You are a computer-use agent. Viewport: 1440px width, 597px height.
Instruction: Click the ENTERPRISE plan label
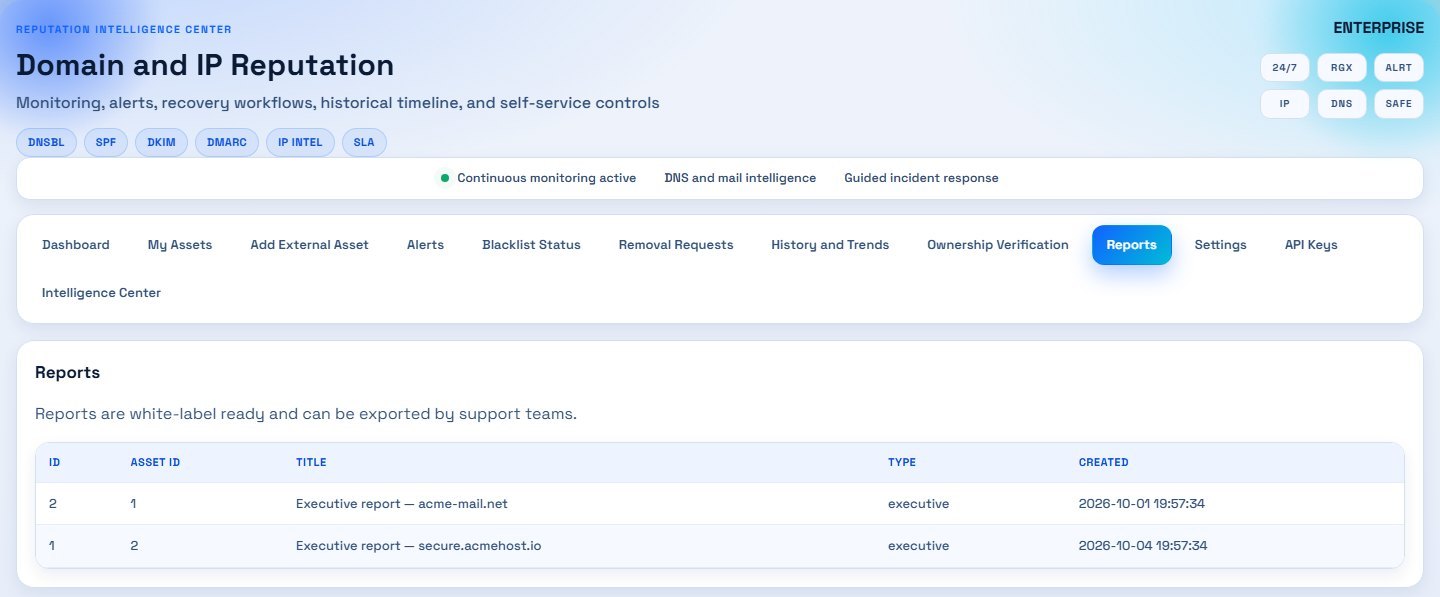(x=1378, y=28)
